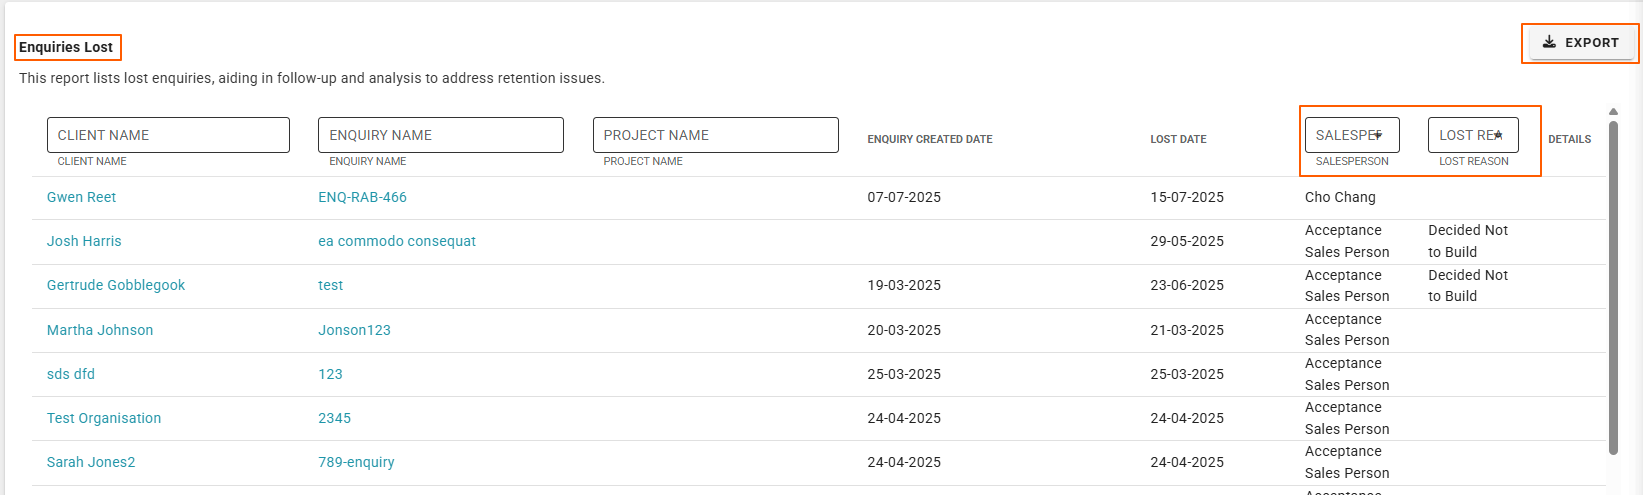Click into the Enquiry Name filter field

click(x=441, y=135)
